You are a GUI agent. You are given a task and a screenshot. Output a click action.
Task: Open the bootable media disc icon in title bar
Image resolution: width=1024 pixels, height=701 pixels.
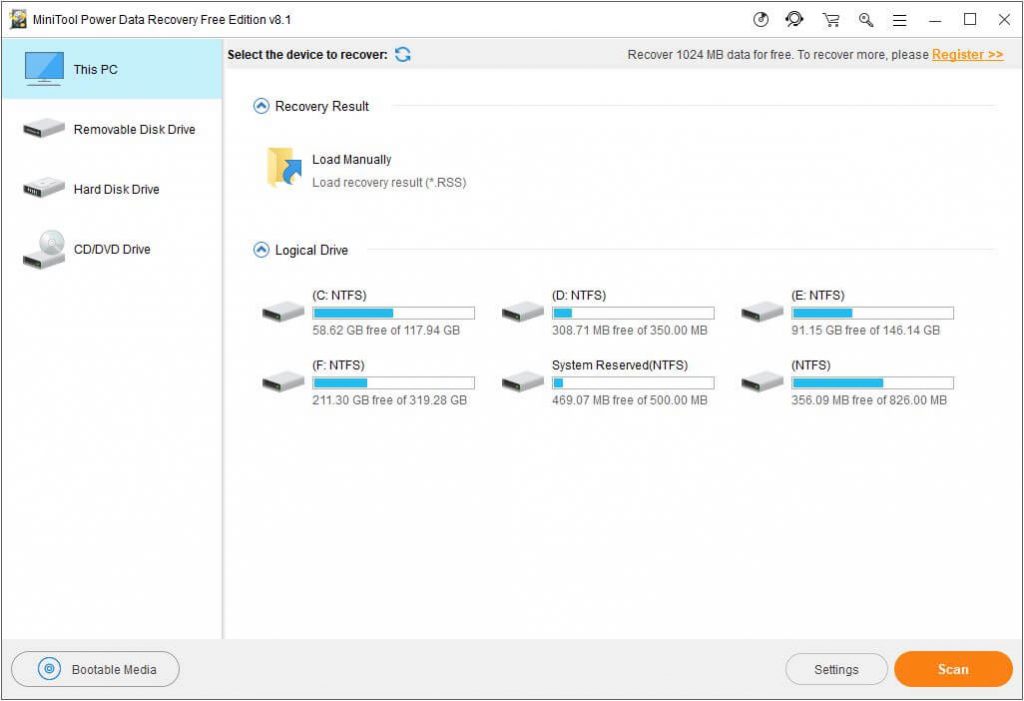click(761, 20)
